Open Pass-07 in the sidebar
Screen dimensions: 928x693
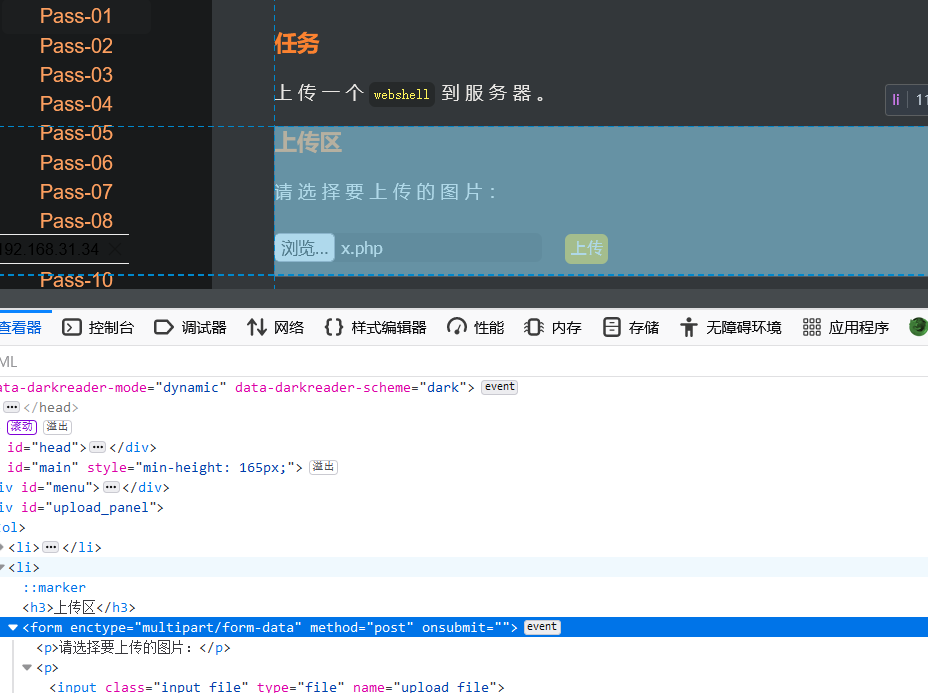click(x=76, y=192)
